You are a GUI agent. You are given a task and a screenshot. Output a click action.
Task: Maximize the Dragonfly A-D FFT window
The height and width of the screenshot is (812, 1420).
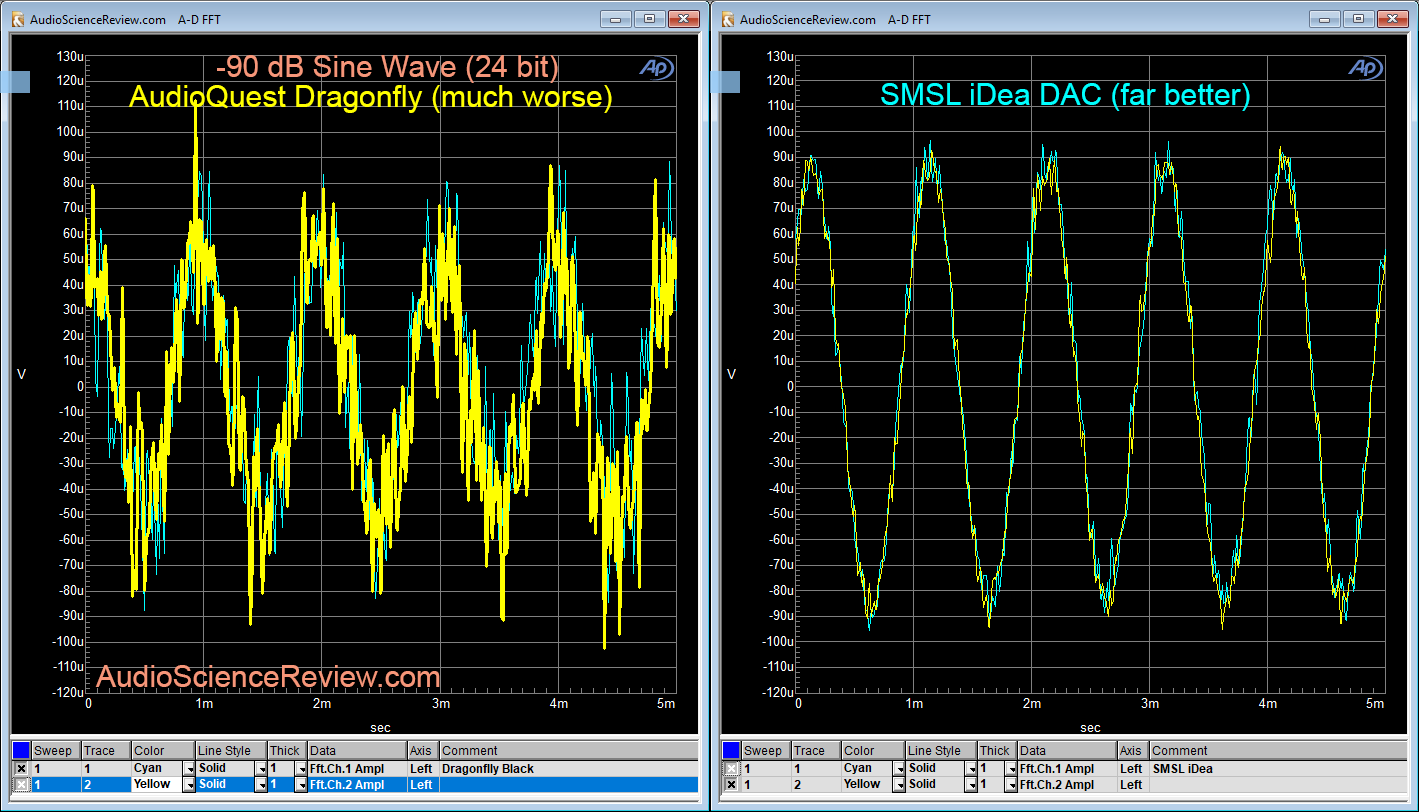pyautogui.click(x=650, y=18)
